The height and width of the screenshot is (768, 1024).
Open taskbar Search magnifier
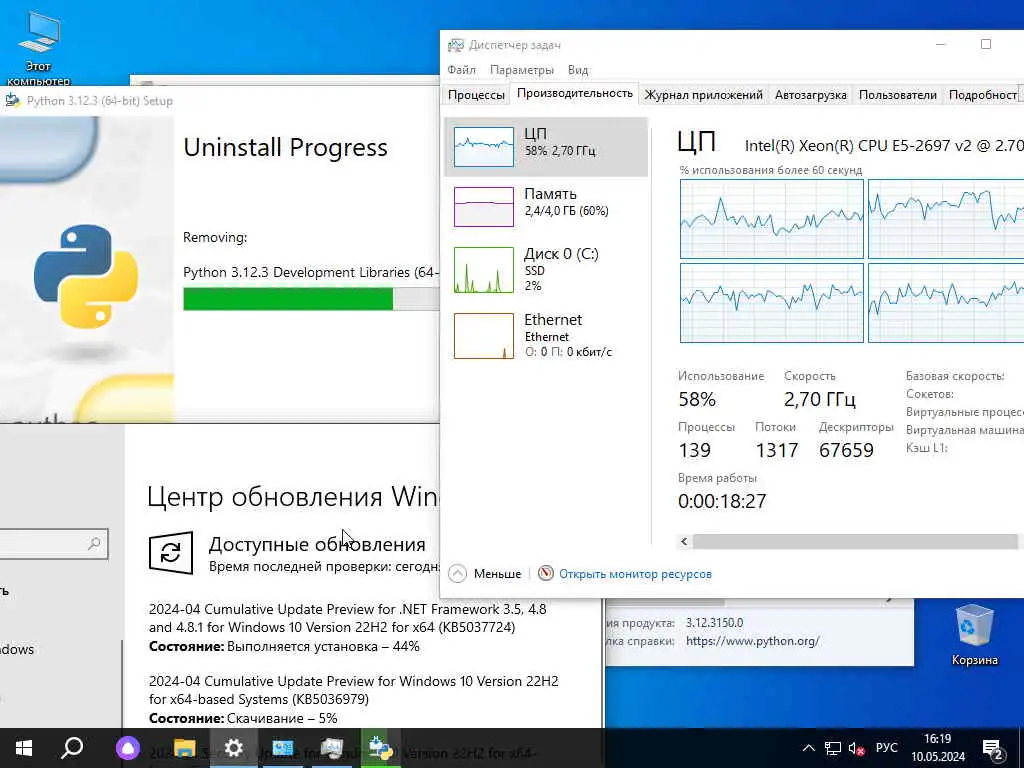point(72,748)
